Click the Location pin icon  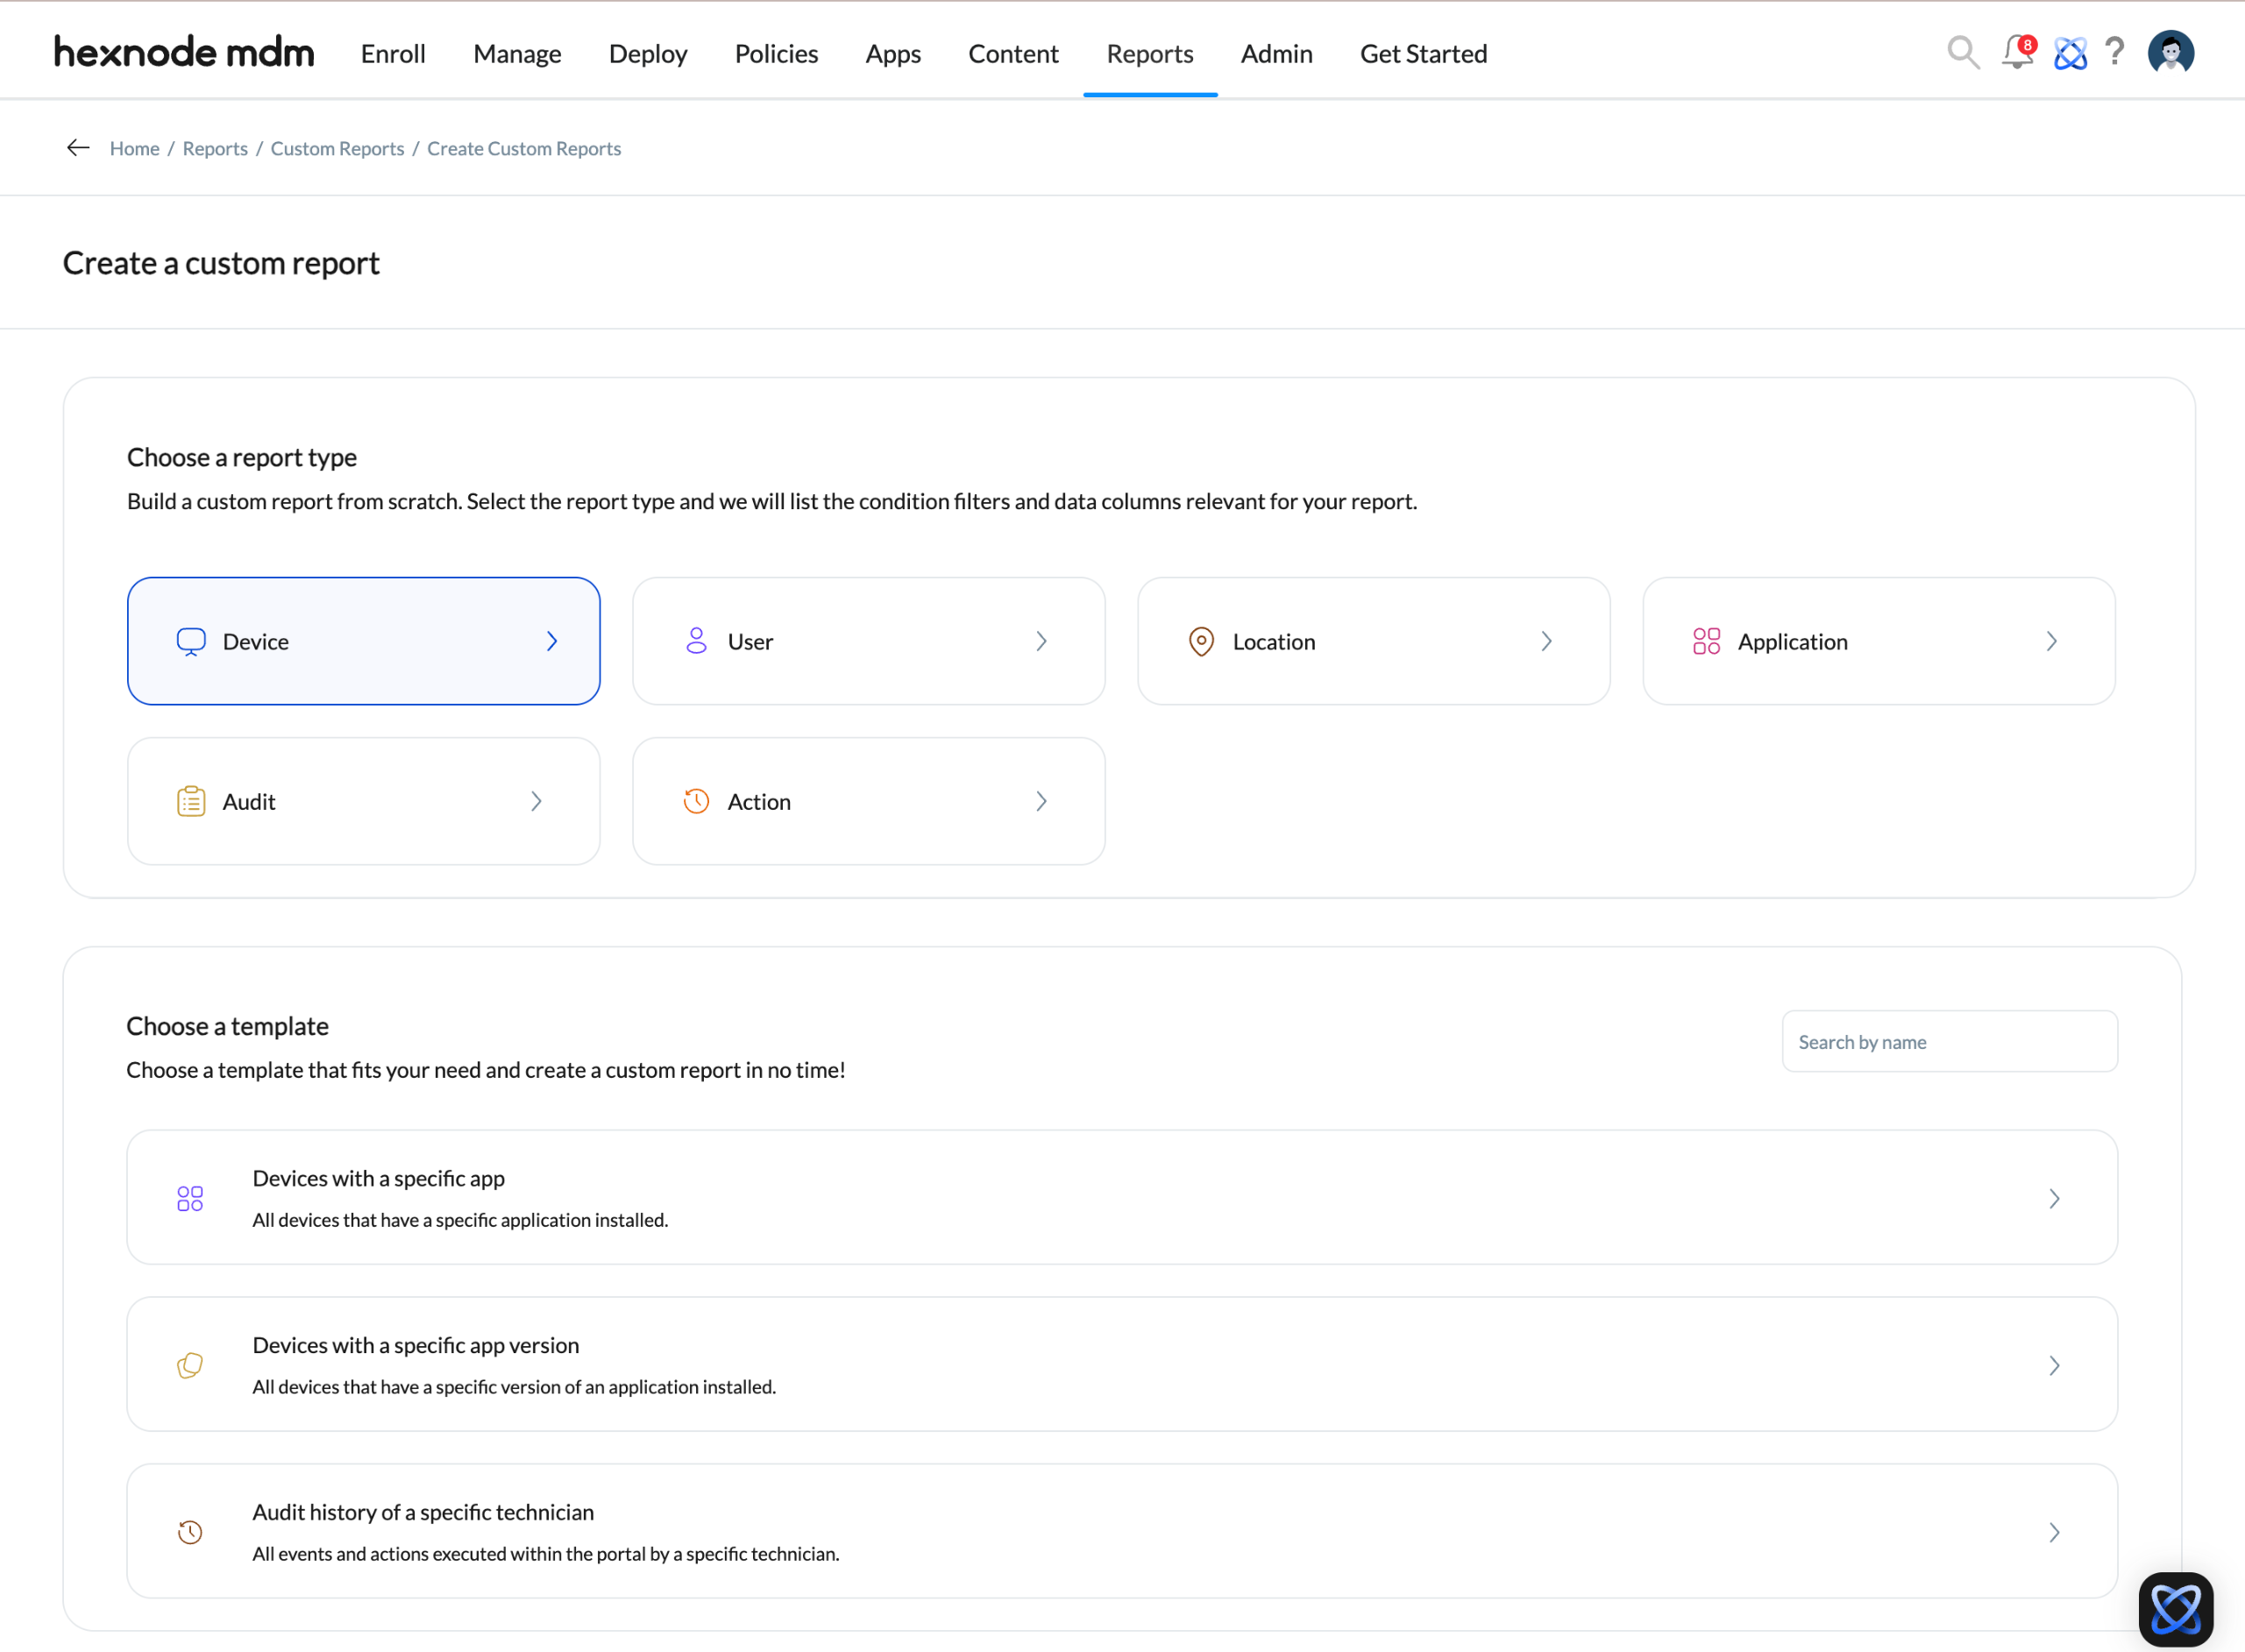[1201, 641]
